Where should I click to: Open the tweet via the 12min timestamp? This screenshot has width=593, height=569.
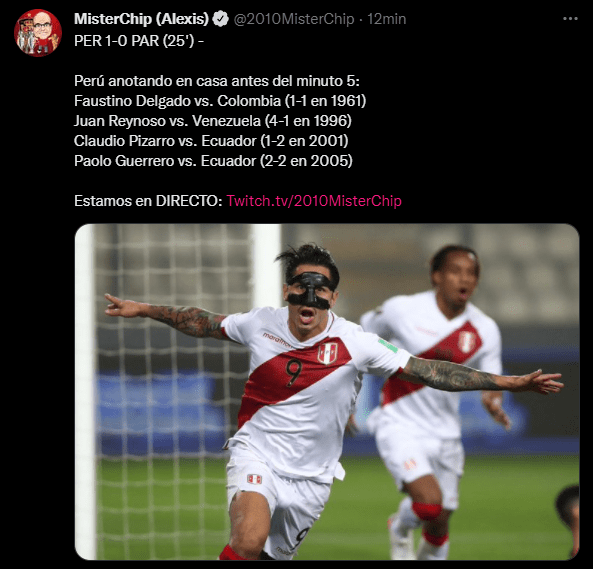click(387, 19)
